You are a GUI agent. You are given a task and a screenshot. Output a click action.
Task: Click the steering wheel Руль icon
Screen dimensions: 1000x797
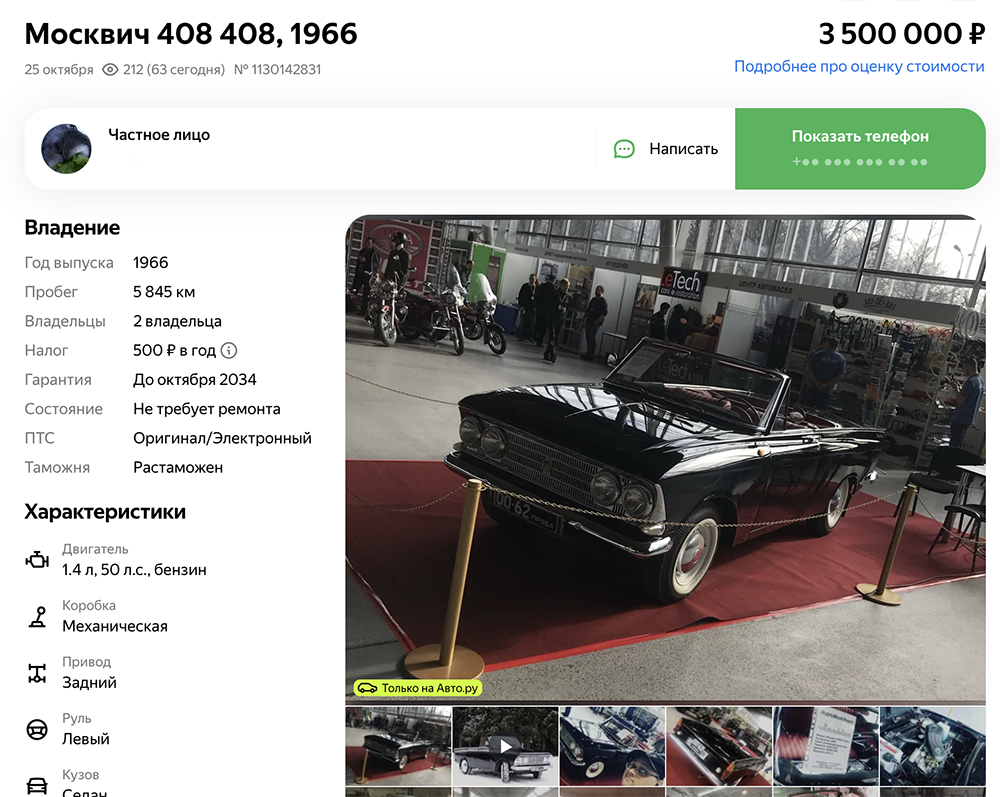point(37,729)
